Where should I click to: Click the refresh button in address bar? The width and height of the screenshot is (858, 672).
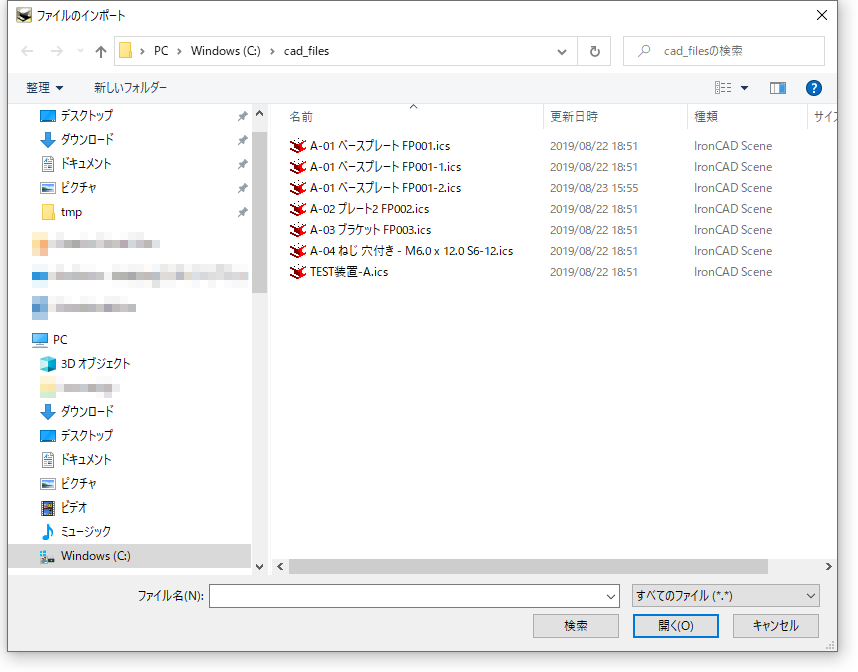pyautogui.click(x=595, y=51)
